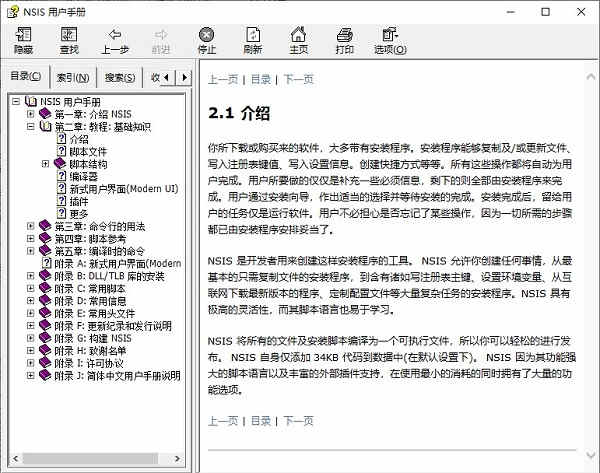
Task: Click the bottom 下一页 link
Action: click(x=298, y=421)
